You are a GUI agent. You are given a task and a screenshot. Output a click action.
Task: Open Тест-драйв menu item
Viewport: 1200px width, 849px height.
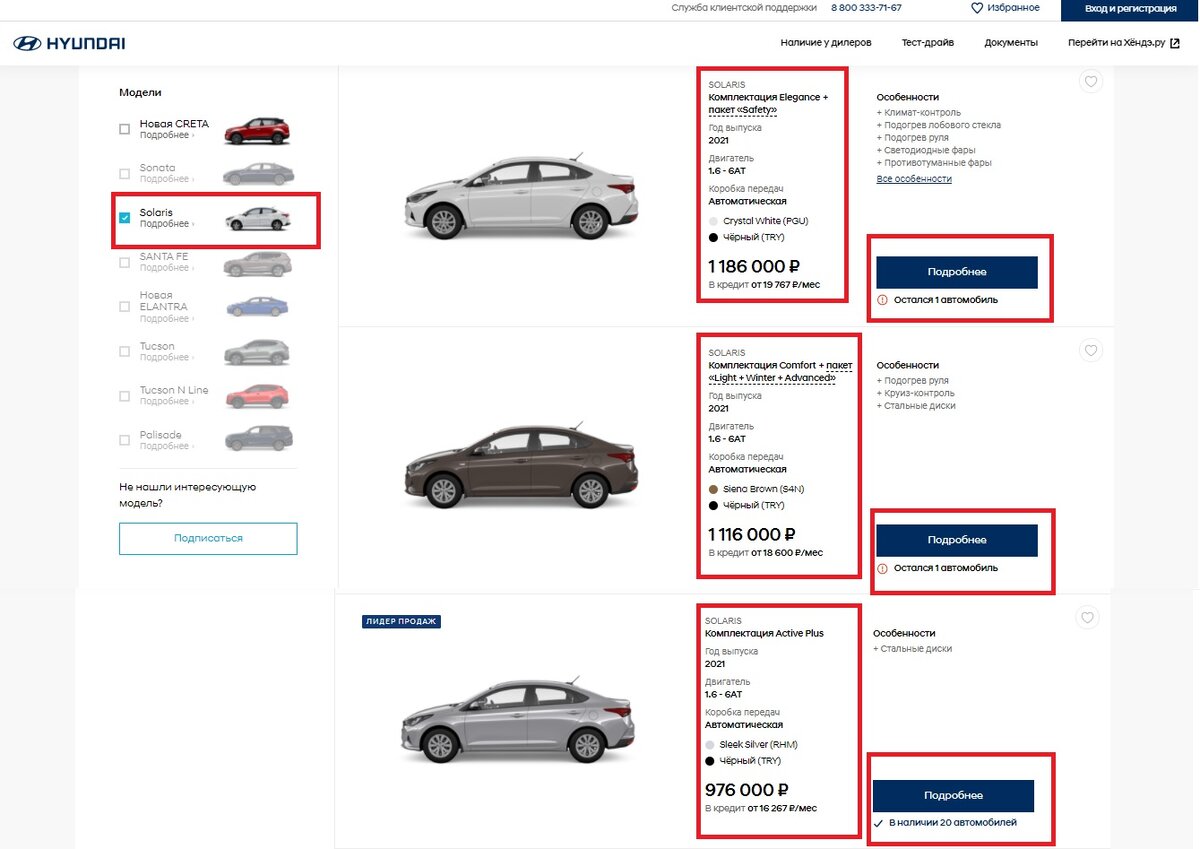tap(927, 43)
